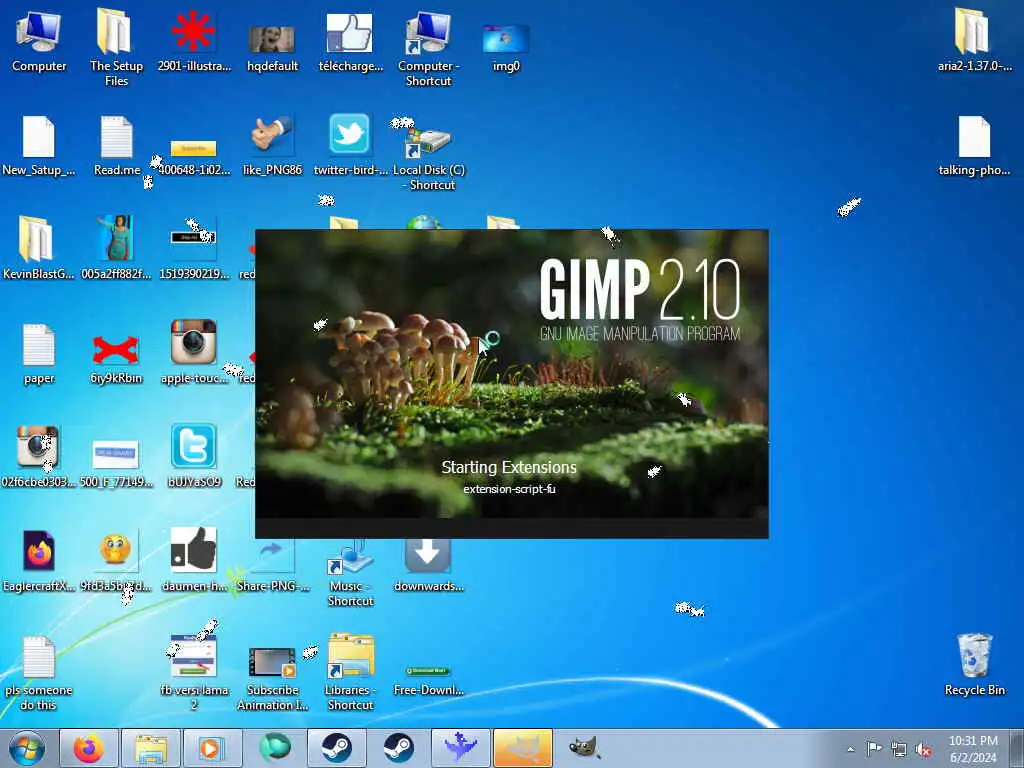
Task: Select the like_PNG86 thumbs-up image
Action: [x=272, y=145]
